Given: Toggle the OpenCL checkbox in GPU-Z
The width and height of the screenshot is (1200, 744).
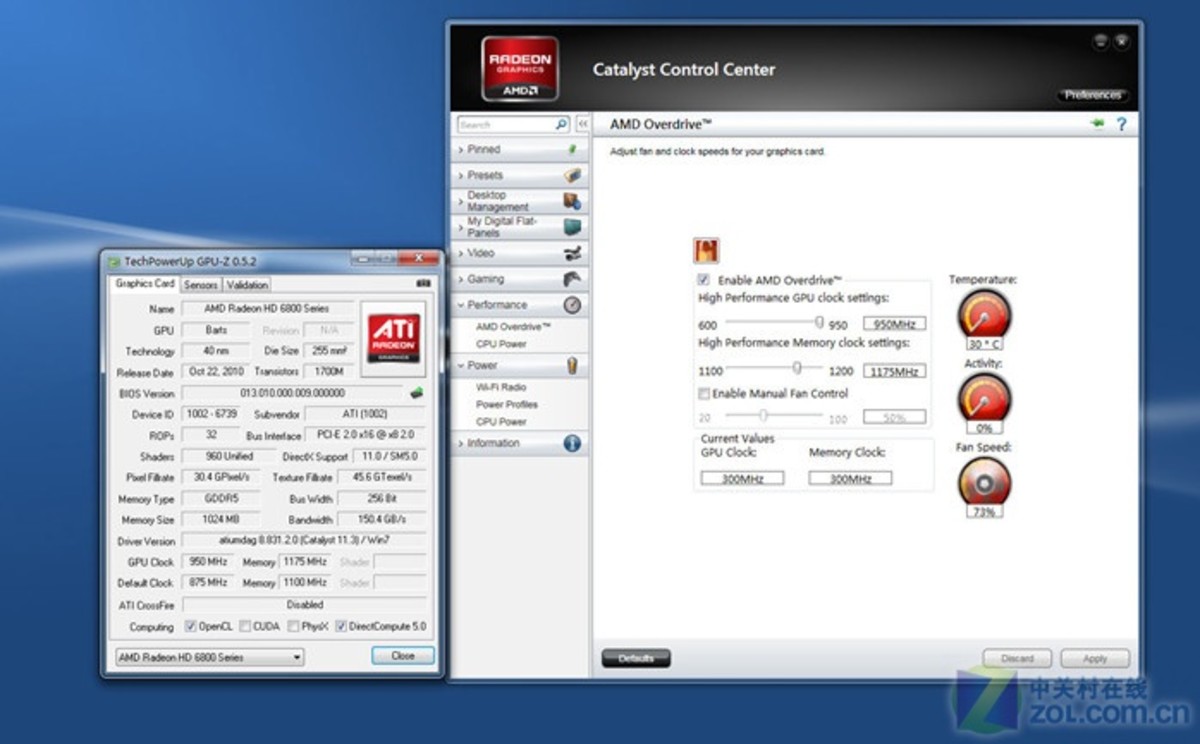Looking at the screenshot, I should click(x=191, y=626).
